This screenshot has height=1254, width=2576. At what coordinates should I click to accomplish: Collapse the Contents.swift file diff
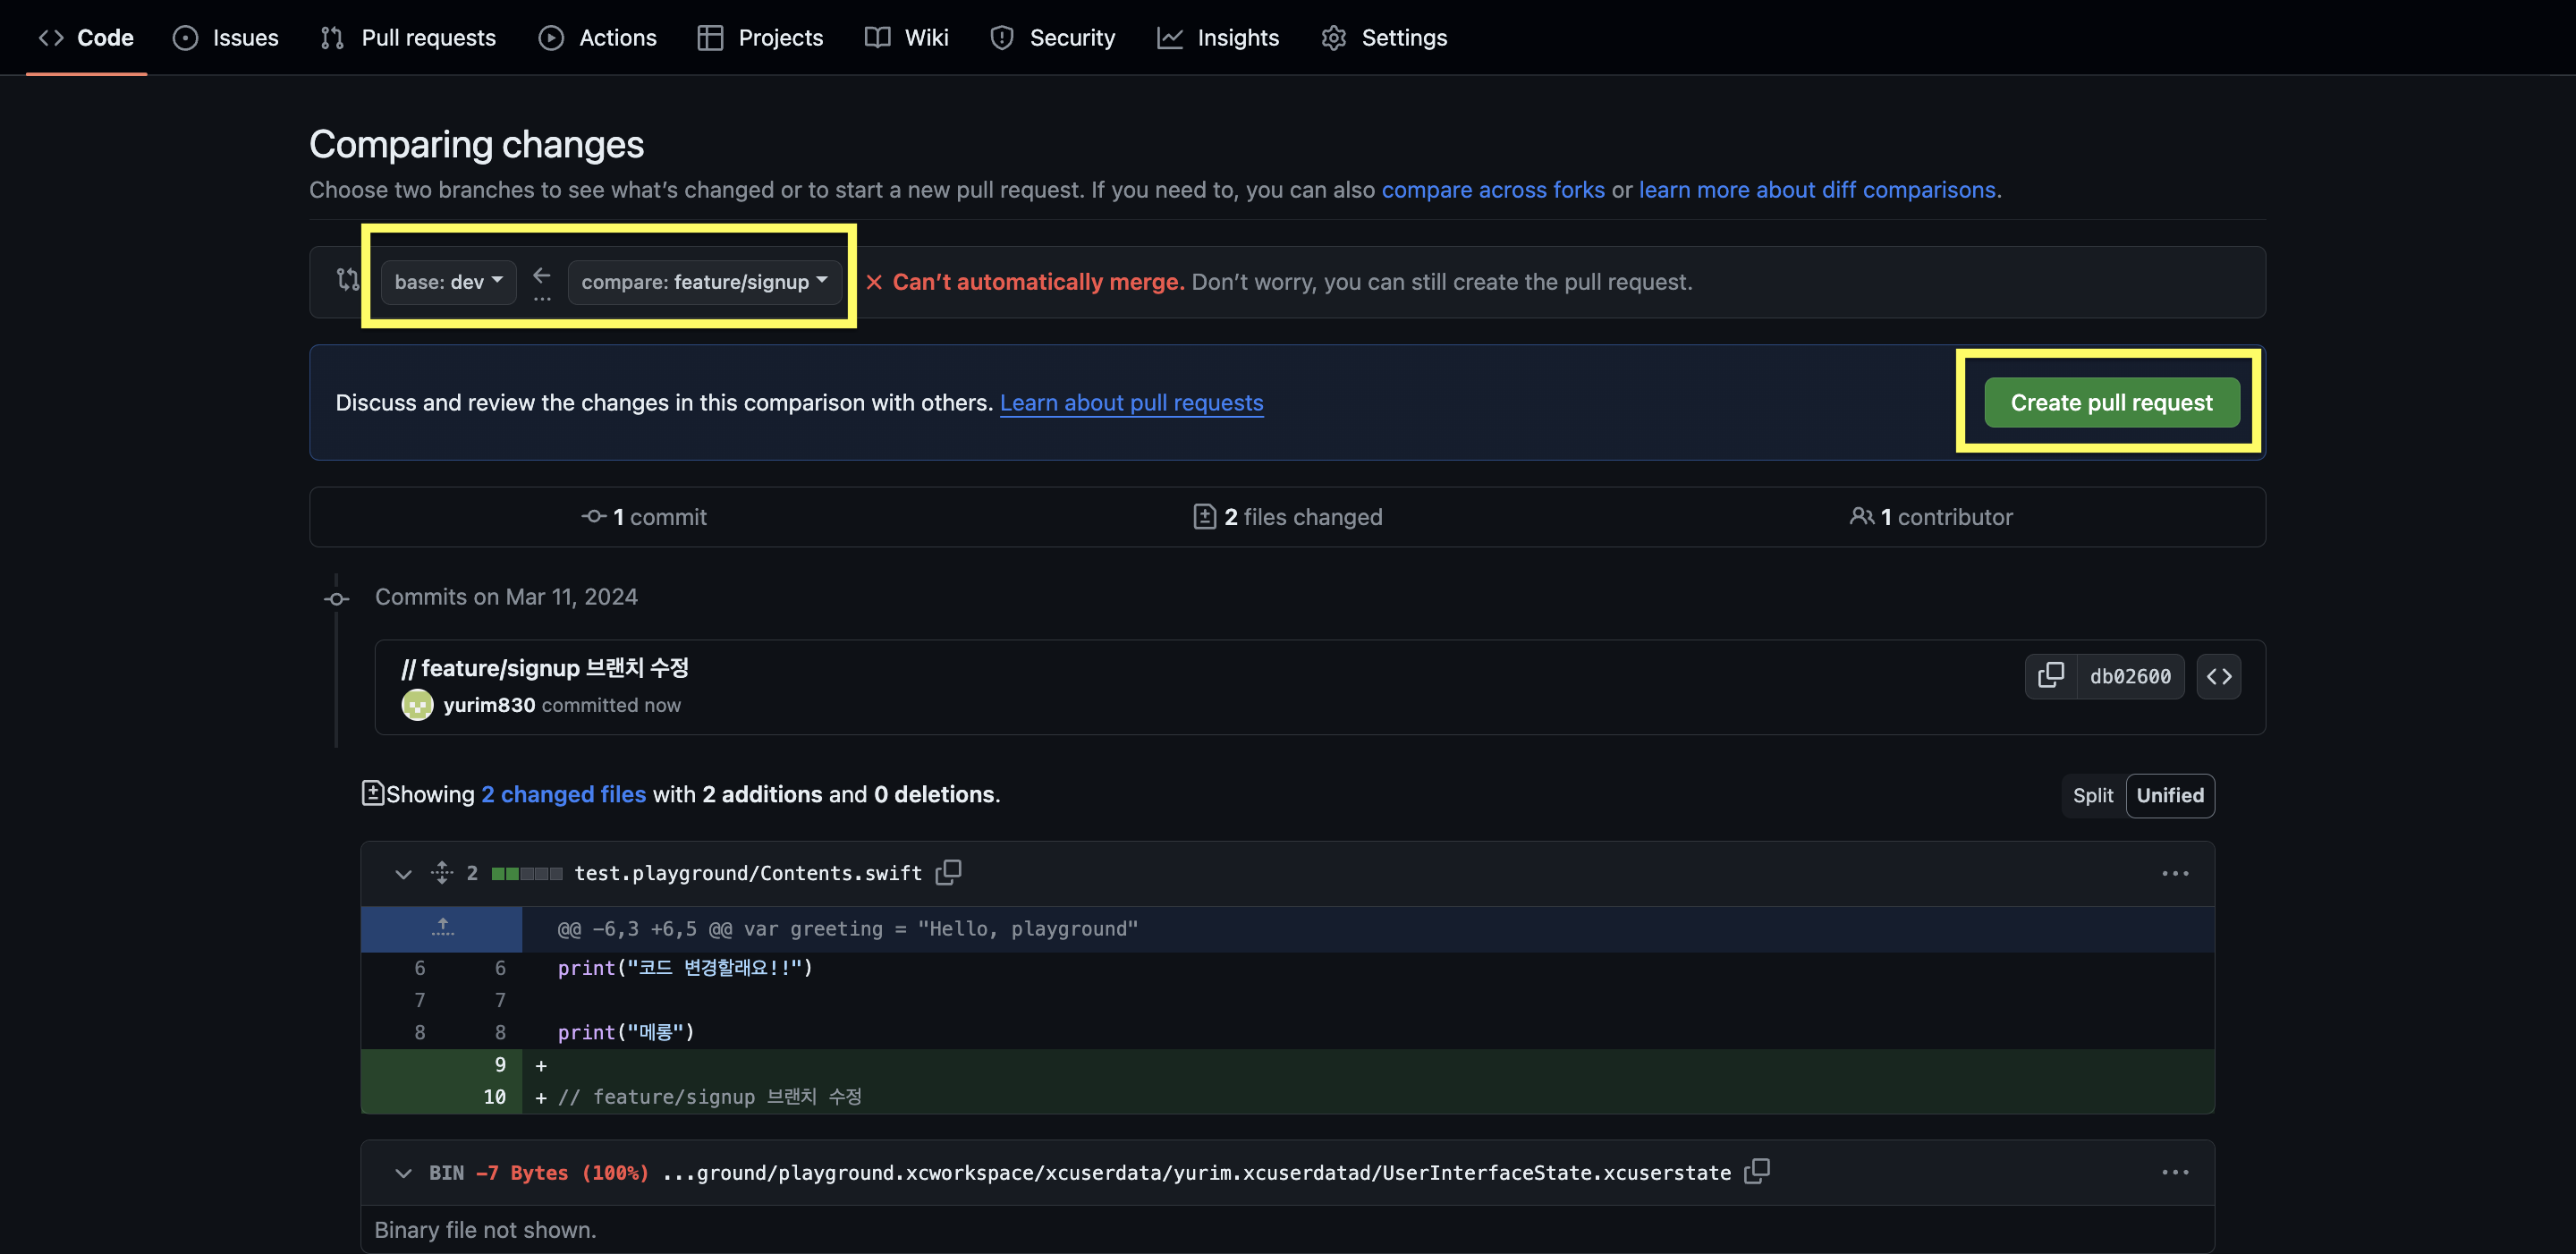pos(403,874)
